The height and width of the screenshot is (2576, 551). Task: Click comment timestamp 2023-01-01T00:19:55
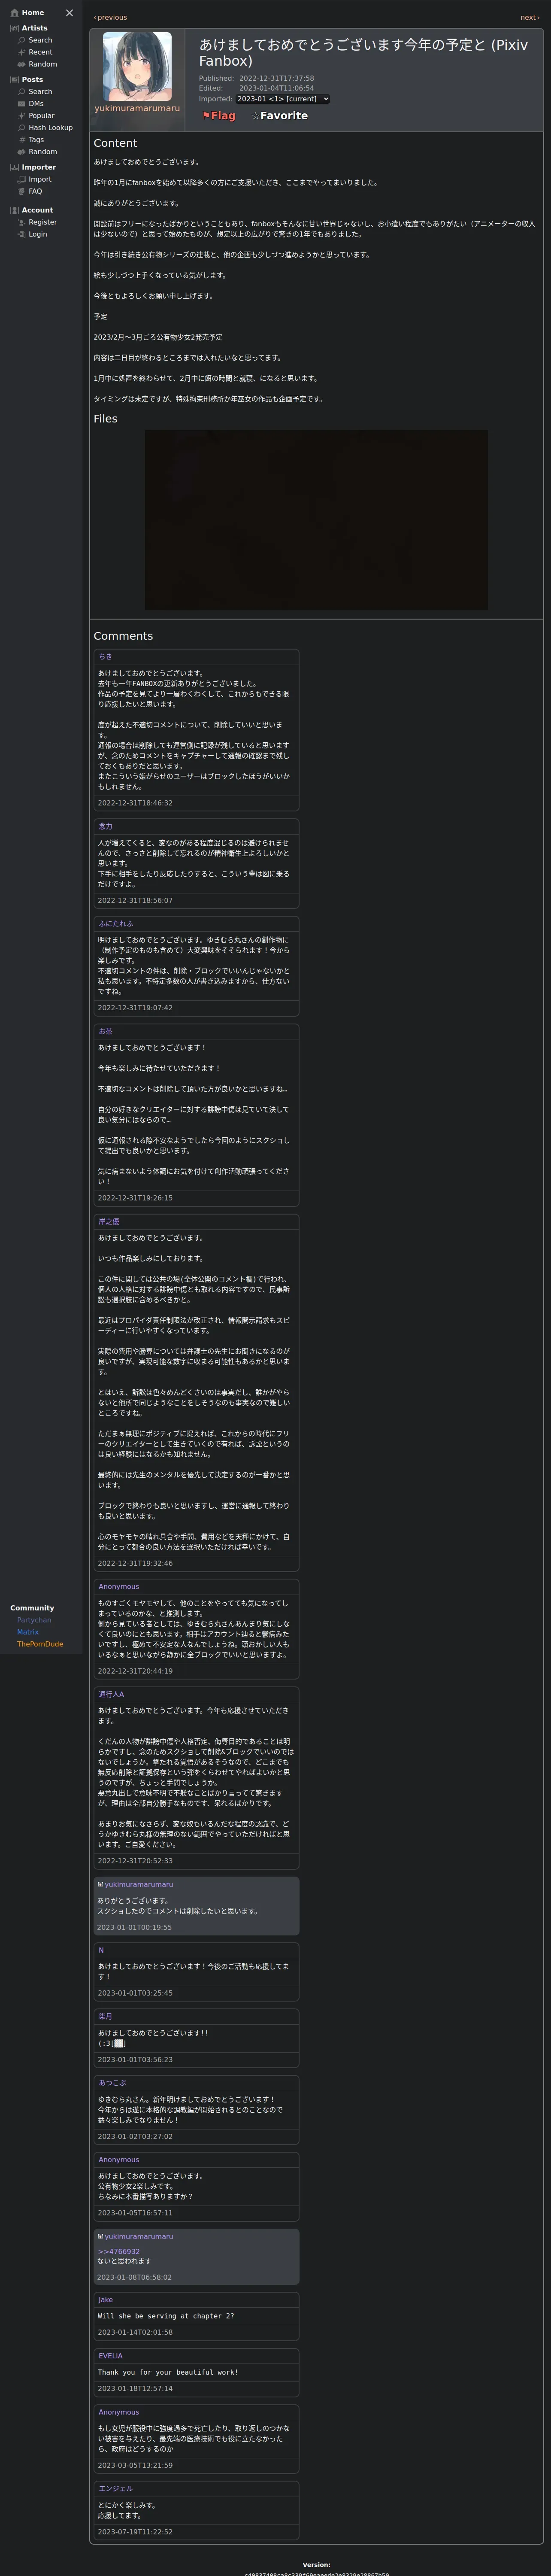[x=134, y=1927]
